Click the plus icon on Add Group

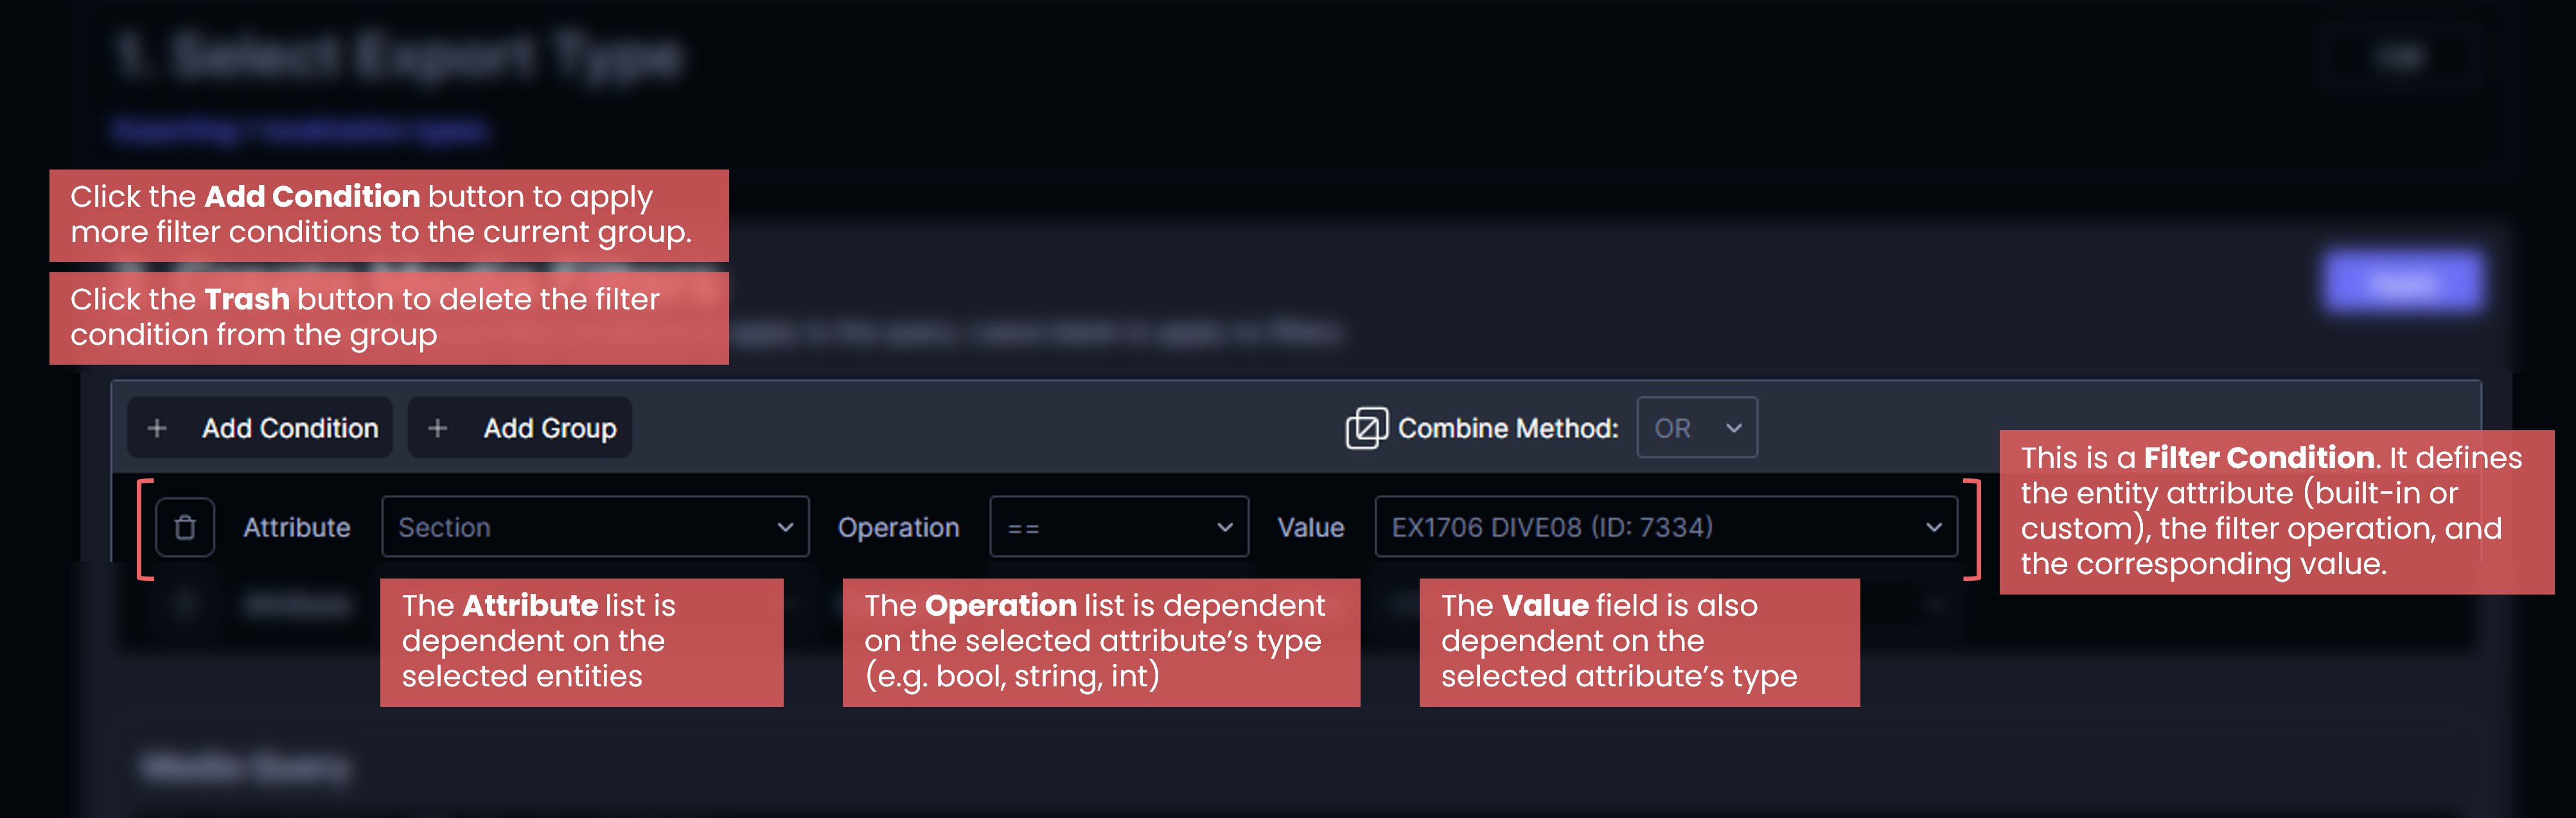click(x=437, y=428)
